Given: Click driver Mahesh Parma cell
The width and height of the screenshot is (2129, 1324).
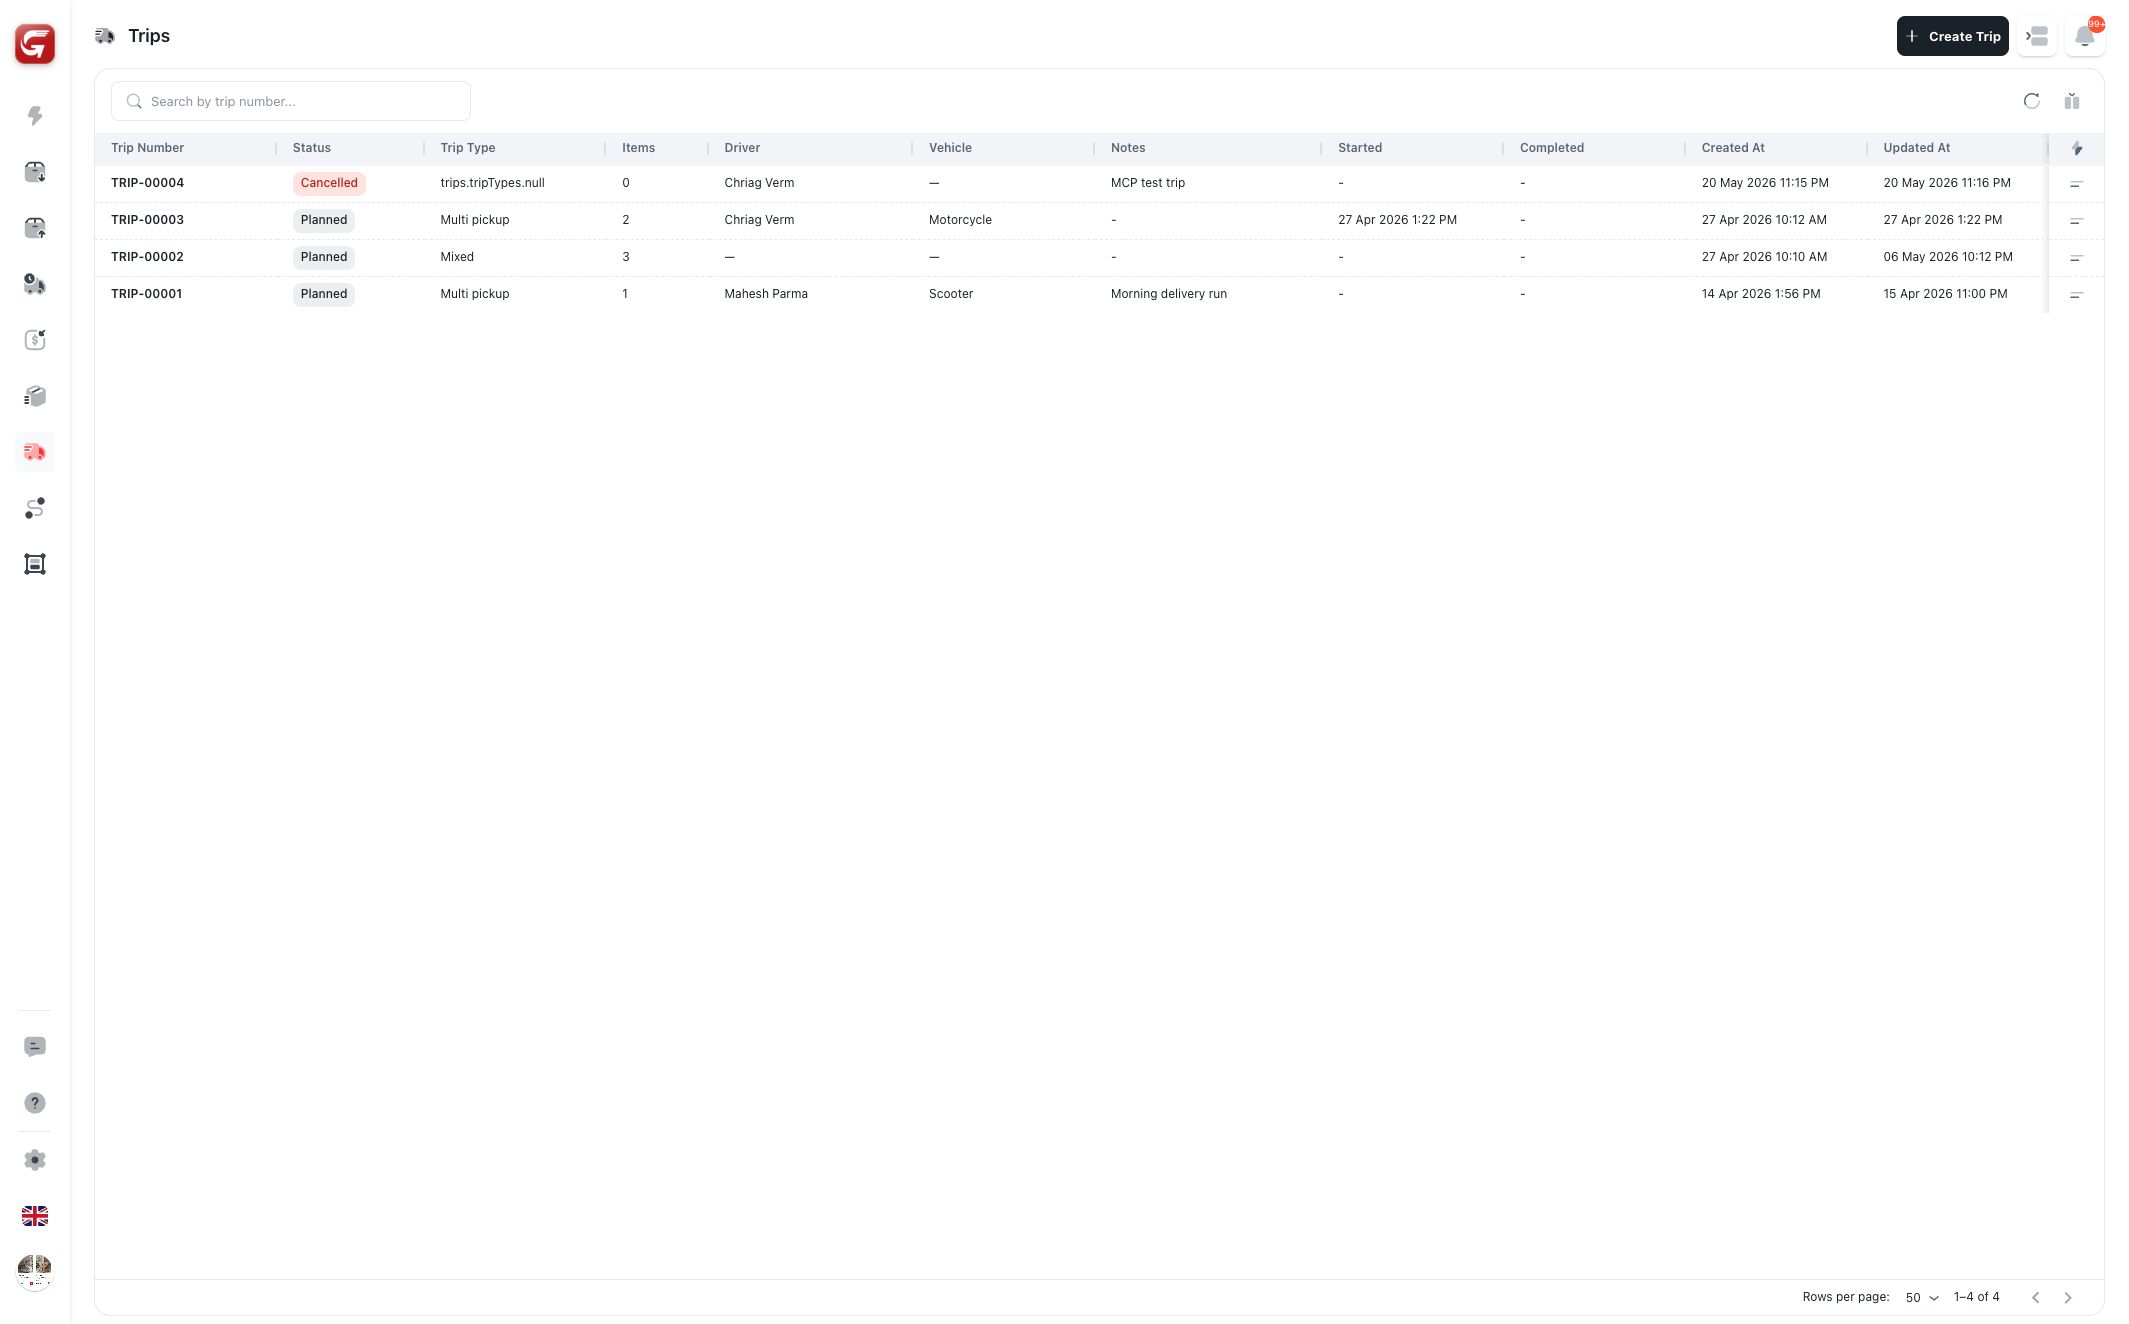Looking at the screenshot, I should tap(766, 294).
